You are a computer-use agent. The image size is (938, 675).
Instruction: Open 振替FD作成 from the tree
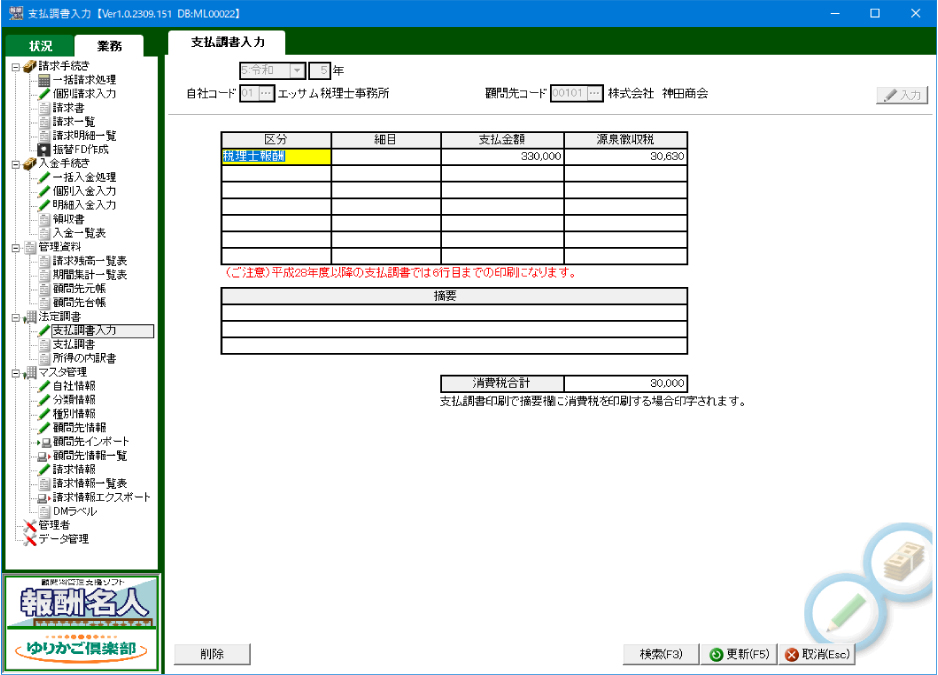coord(79,149)
